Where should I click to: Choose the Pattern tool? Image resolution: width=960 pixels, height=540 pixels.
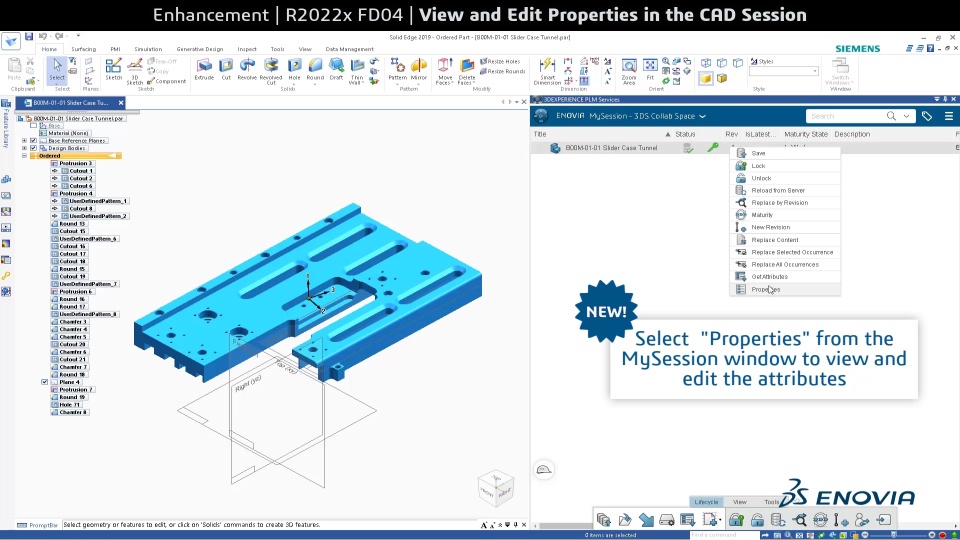(x=397, y=69)
